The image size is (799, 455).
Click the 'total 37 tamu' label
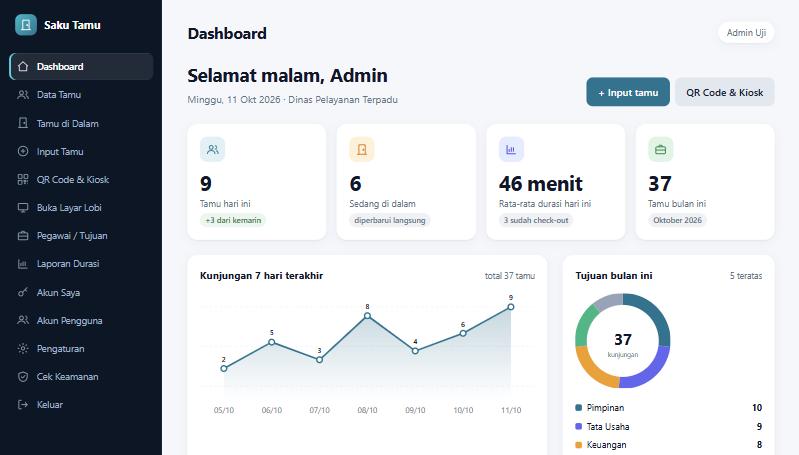(x=510, y=276)
